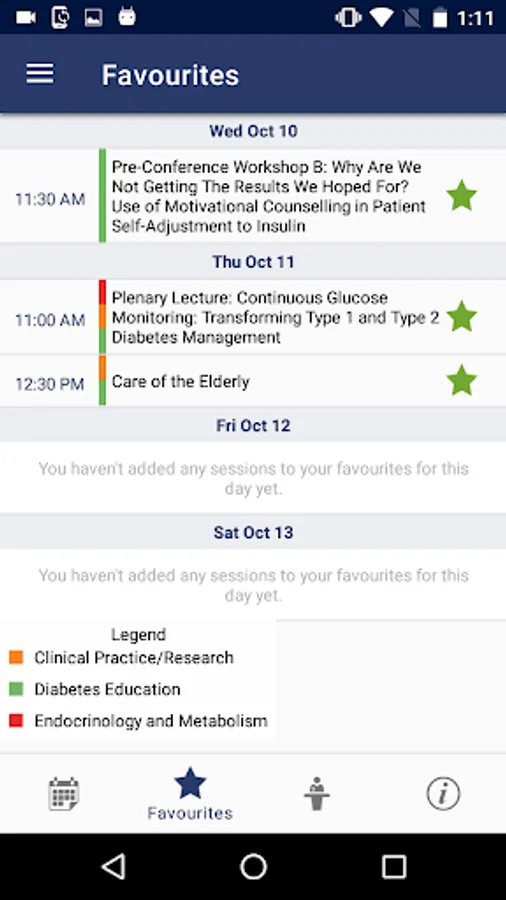
Task: Tap Android recent apps square button
Action: coord(394,866)
